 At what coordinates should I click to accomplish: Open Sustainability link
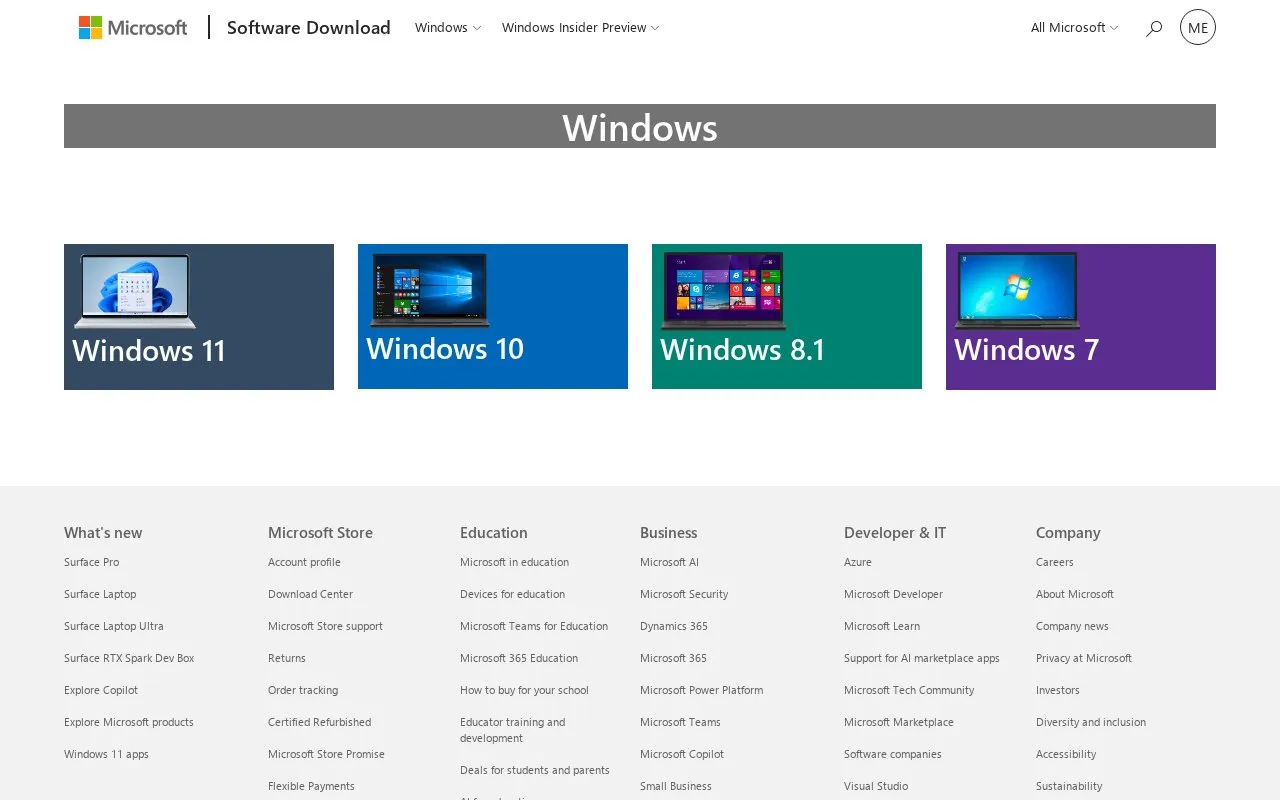pos(1069,786)
